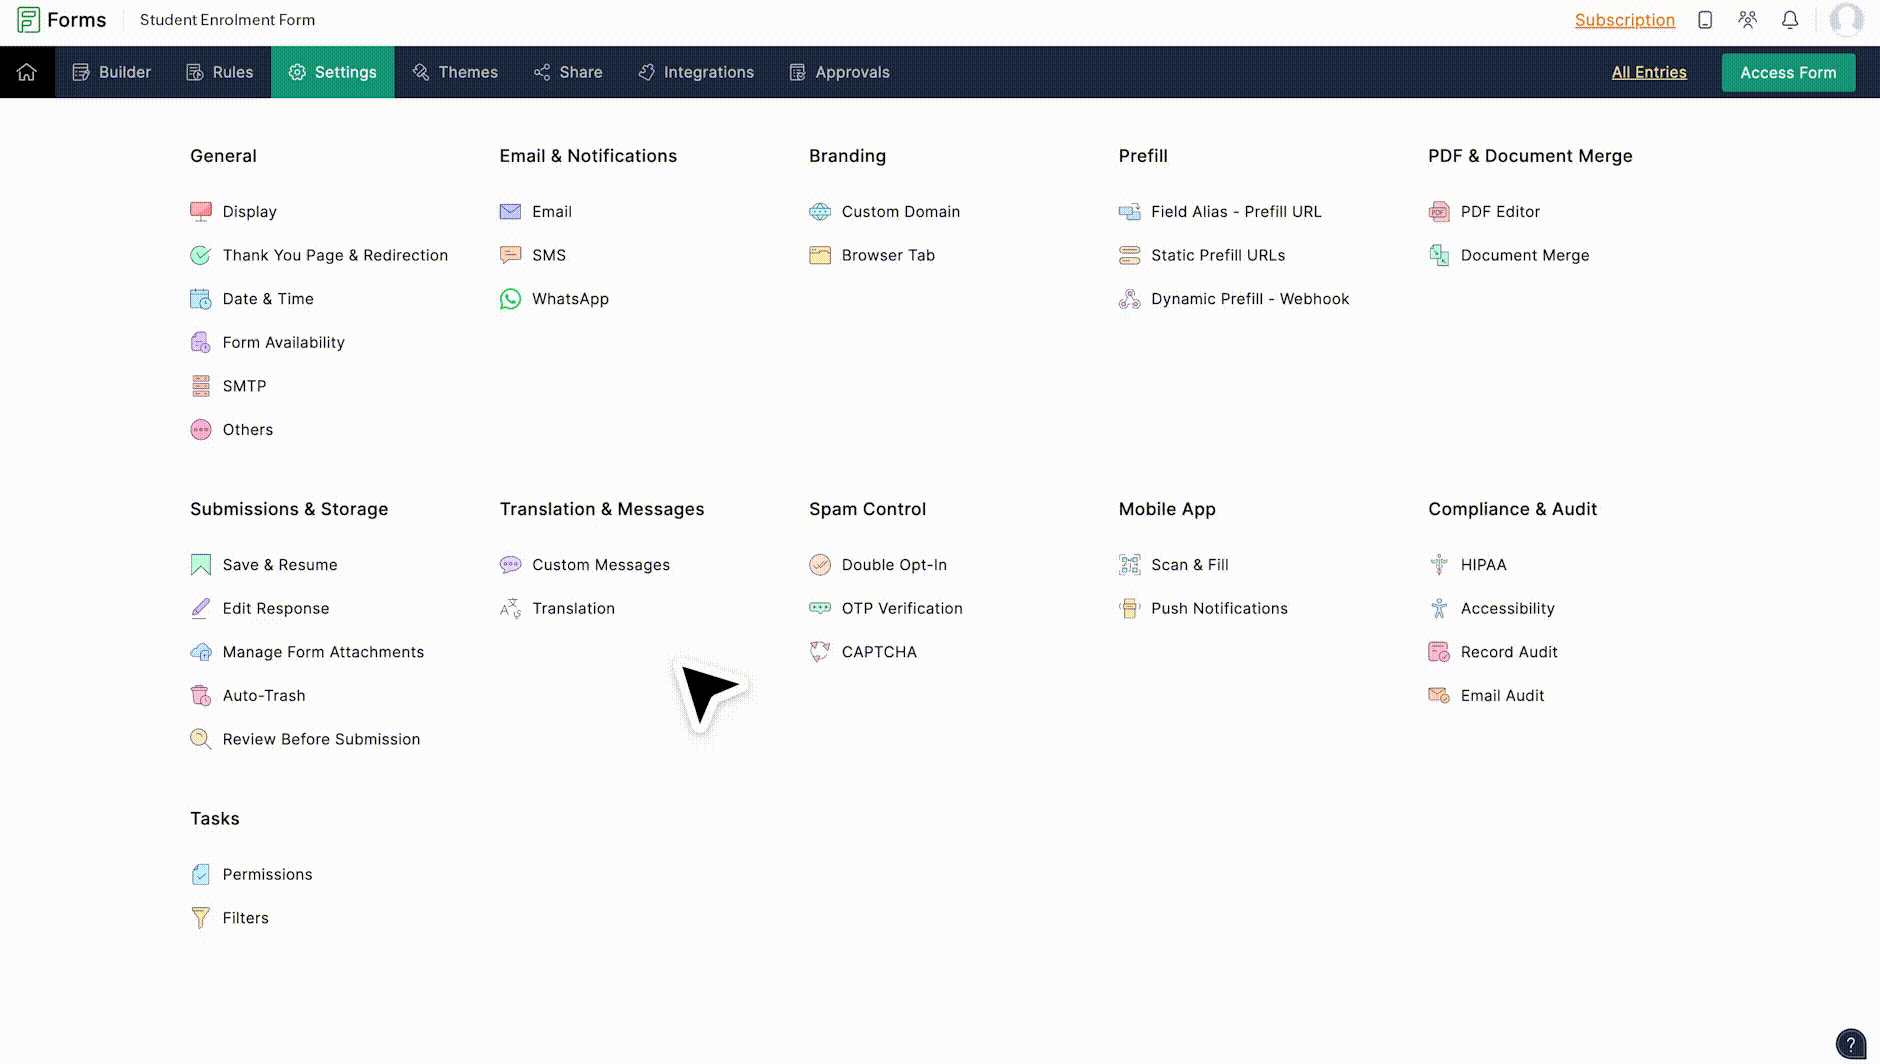Image resolution: width=1880 pixels, height=1064 pixels.
Task: Click the mobile device icon in header
Action: click(x=1705, y=20)
